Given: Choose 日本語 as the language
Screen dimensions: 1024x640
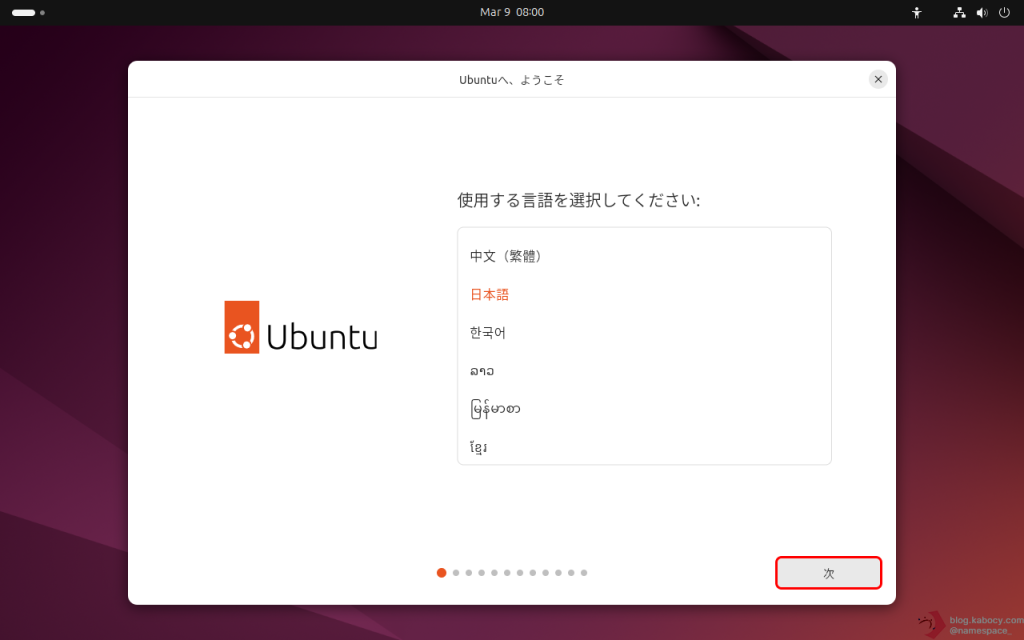Looking at the screenshot, I should click(x=490, y=294).
